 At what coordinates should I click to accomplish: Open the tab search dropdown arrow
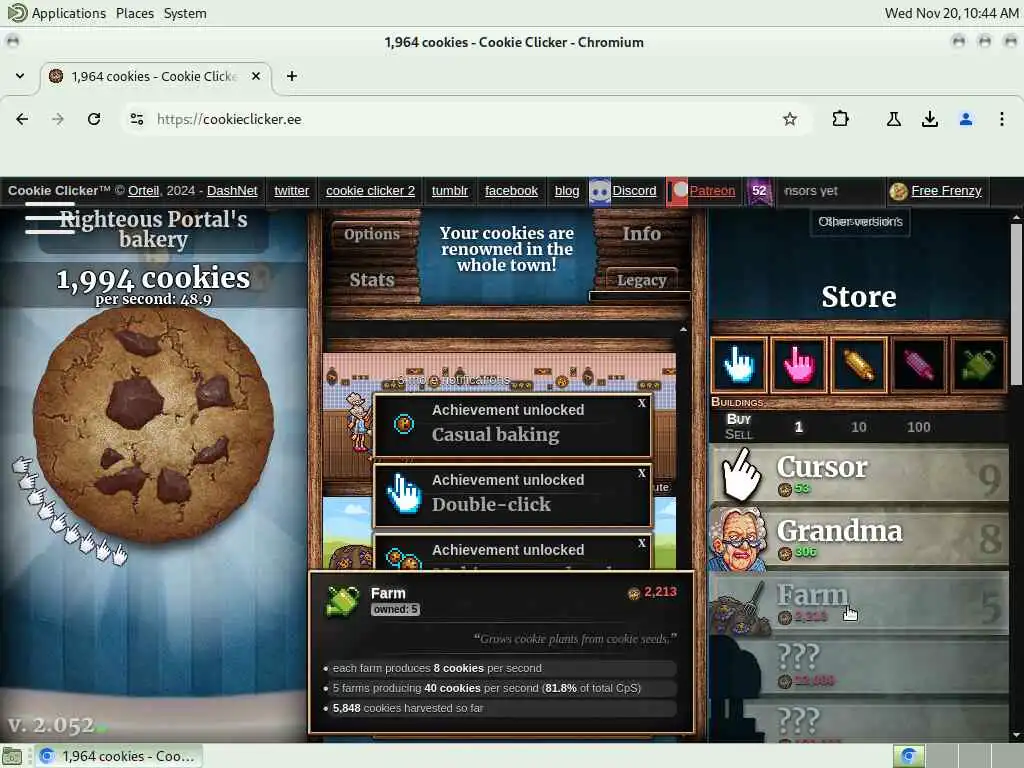20,76
